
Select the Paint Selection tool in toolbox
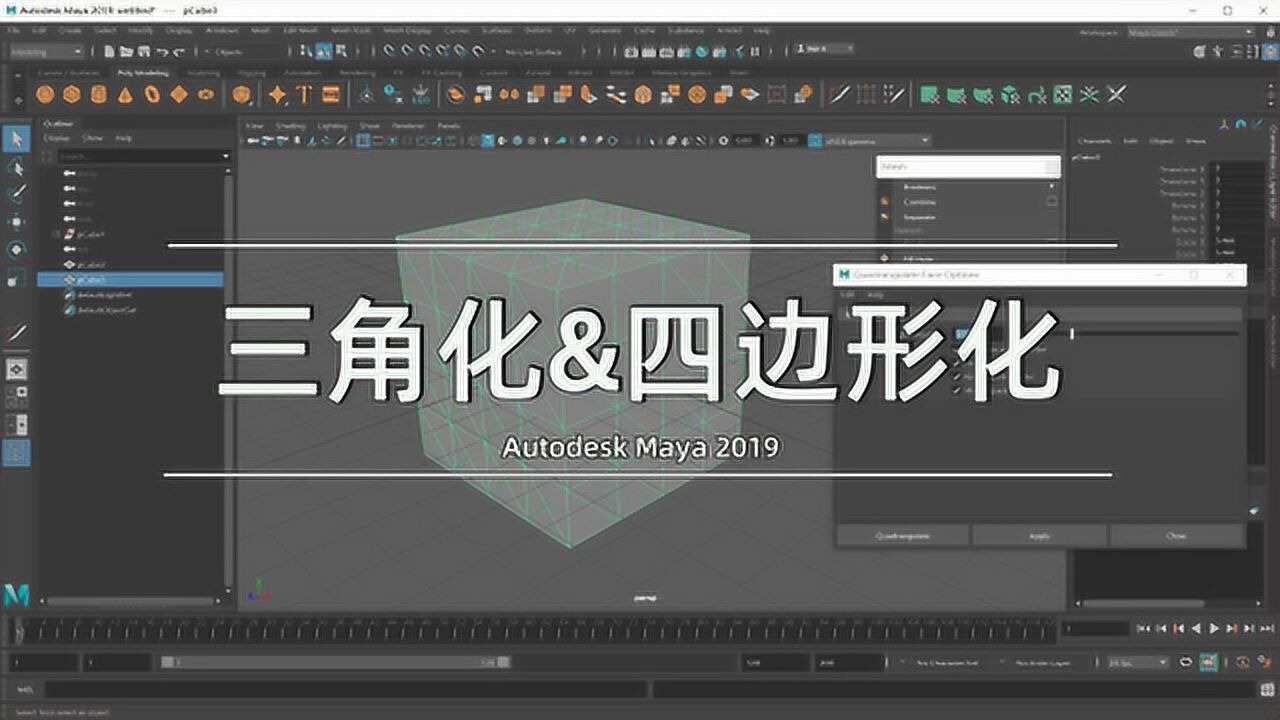point(16,194)
